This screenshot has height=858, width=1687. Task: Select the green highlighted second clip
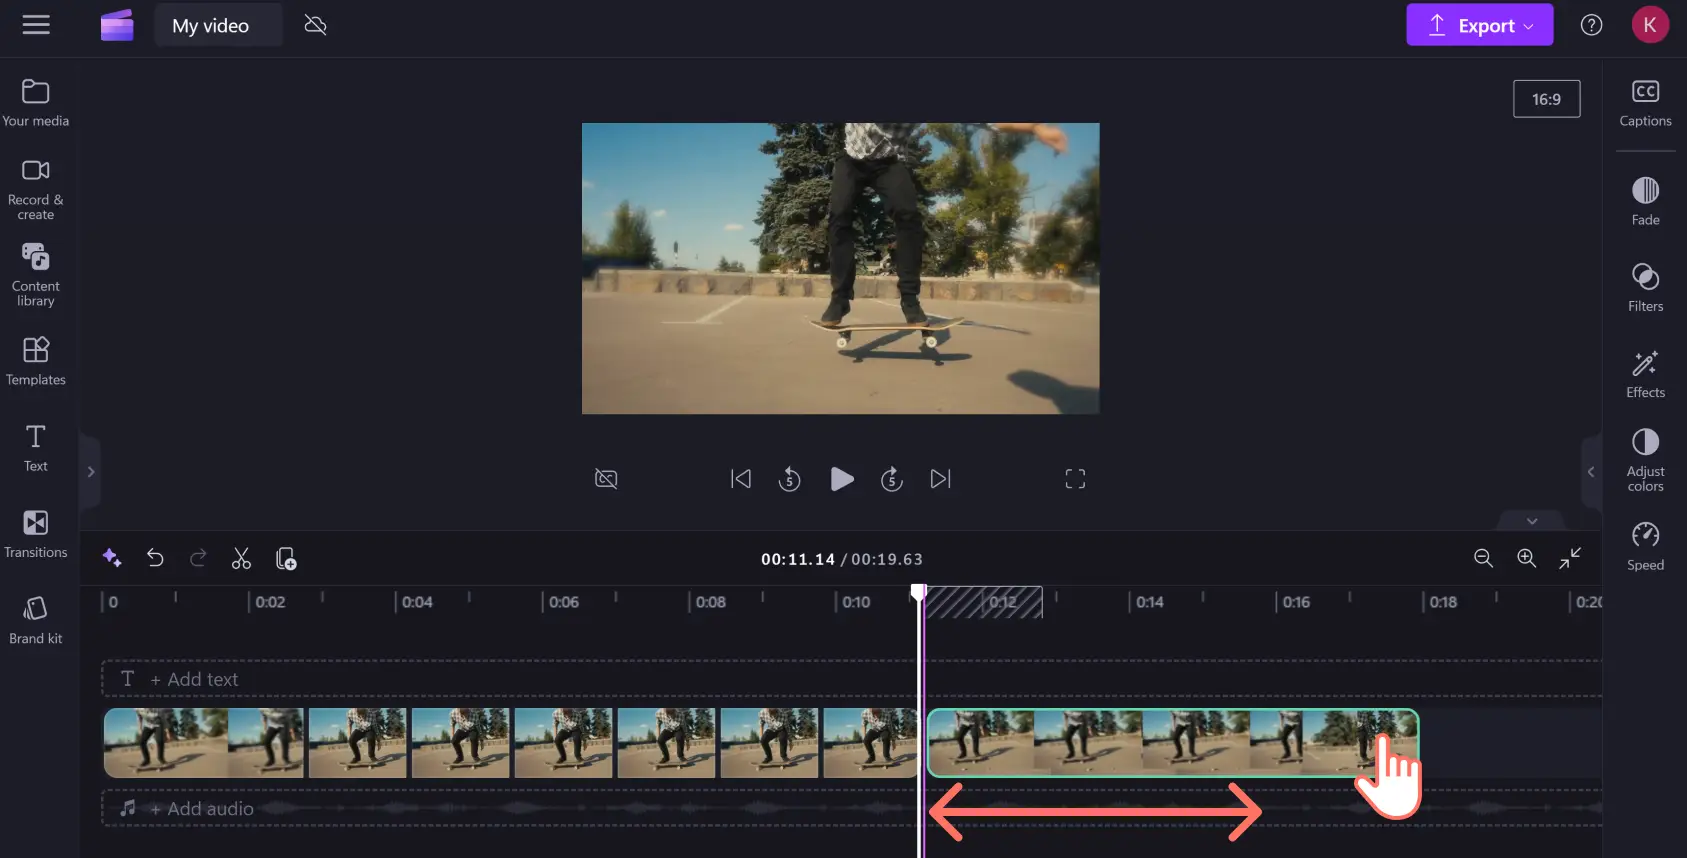[1173, 743]
